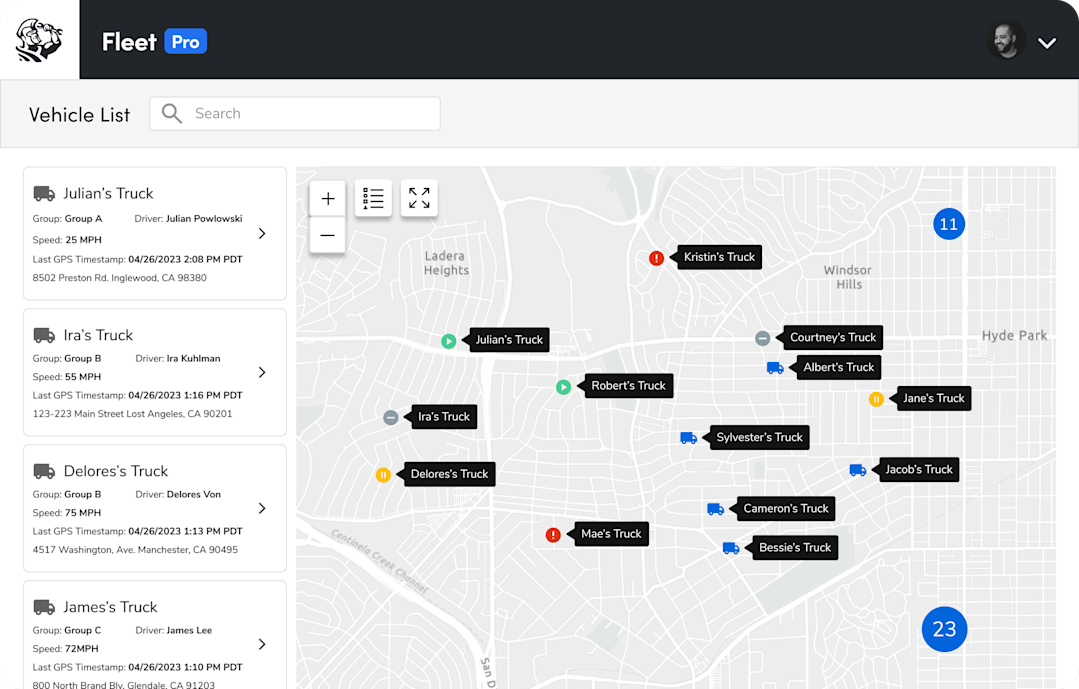Viewport: 1079px width, 689px height.
Task: Click the yellow paused icon on Delores's Truck
Action: tap(384, 474)
